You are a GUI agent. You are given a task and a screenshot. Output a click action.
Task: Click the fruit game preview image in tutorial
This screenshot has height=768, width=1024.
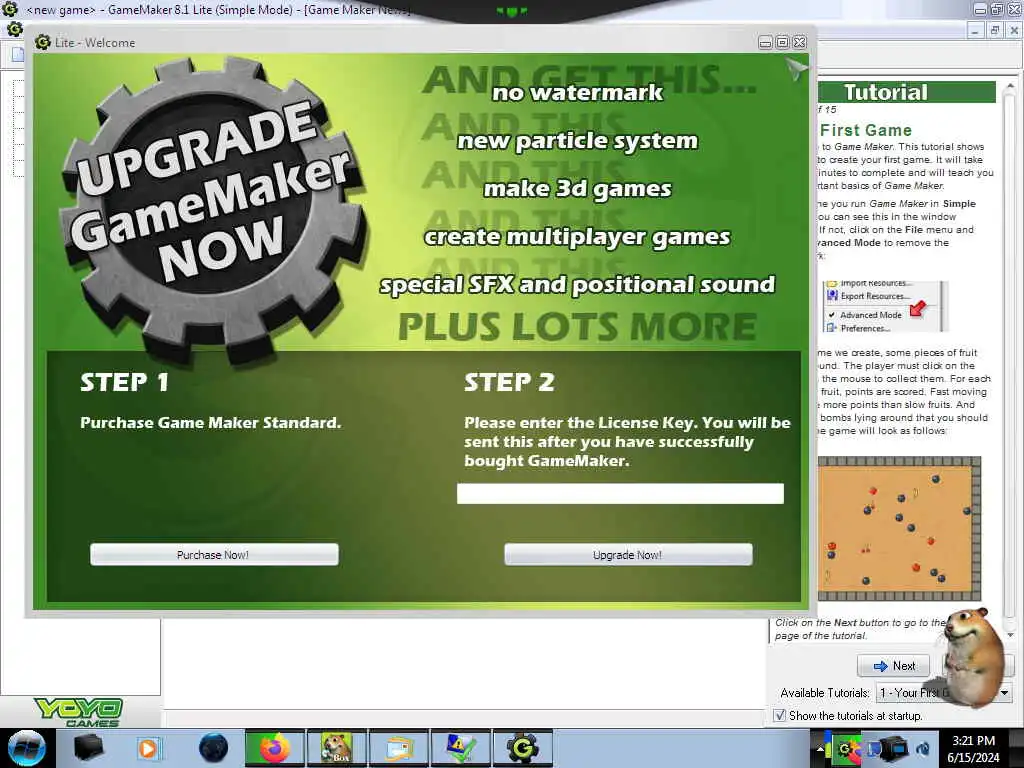899,528
